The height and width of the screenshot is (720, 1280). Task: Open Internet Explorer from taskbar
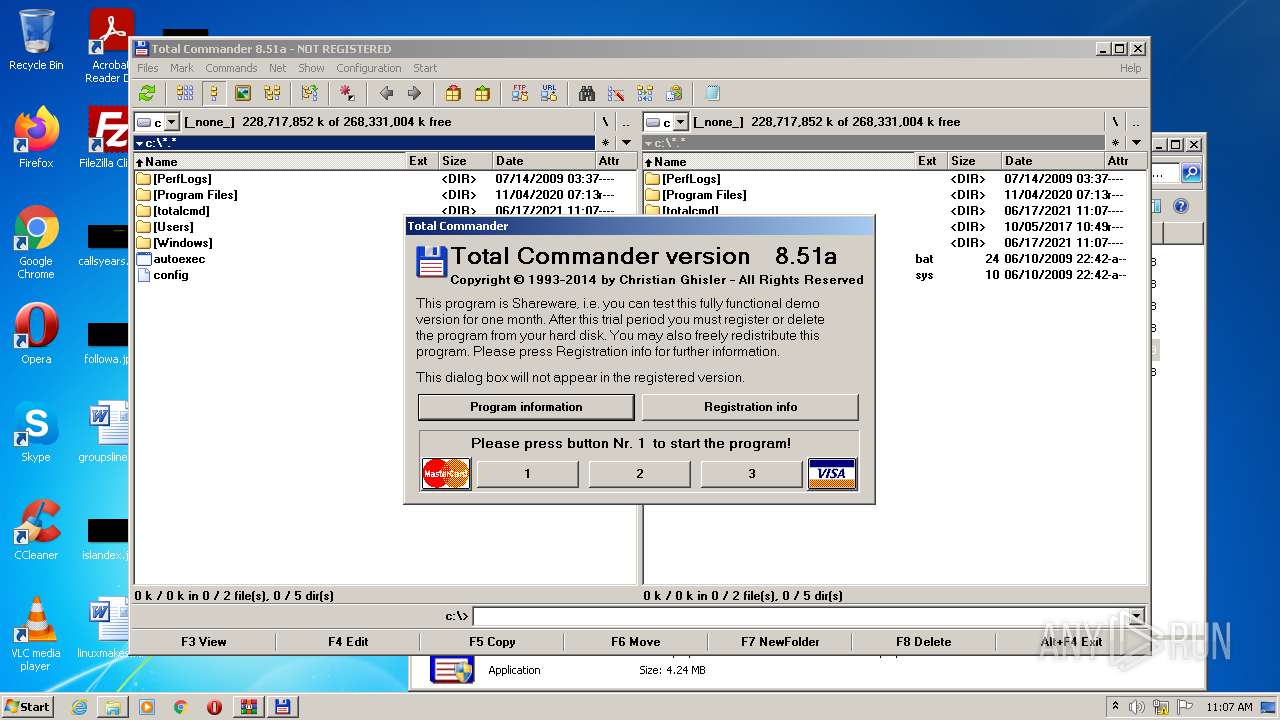(x=79, y=707)
